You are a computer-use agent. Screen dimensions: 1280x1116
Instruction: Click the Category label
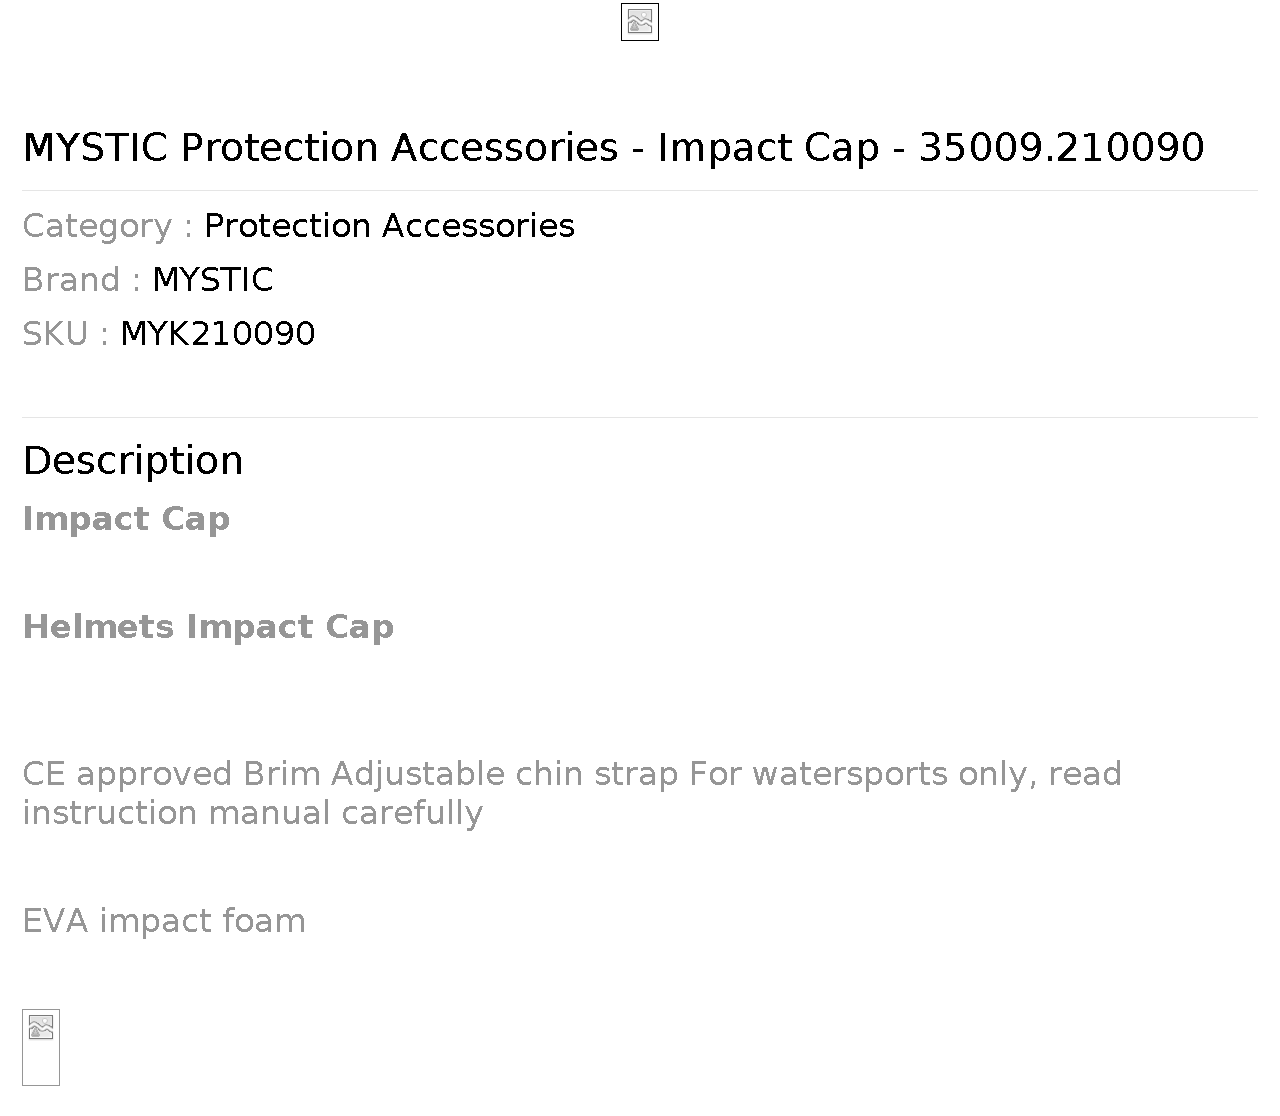pos(107,226)
